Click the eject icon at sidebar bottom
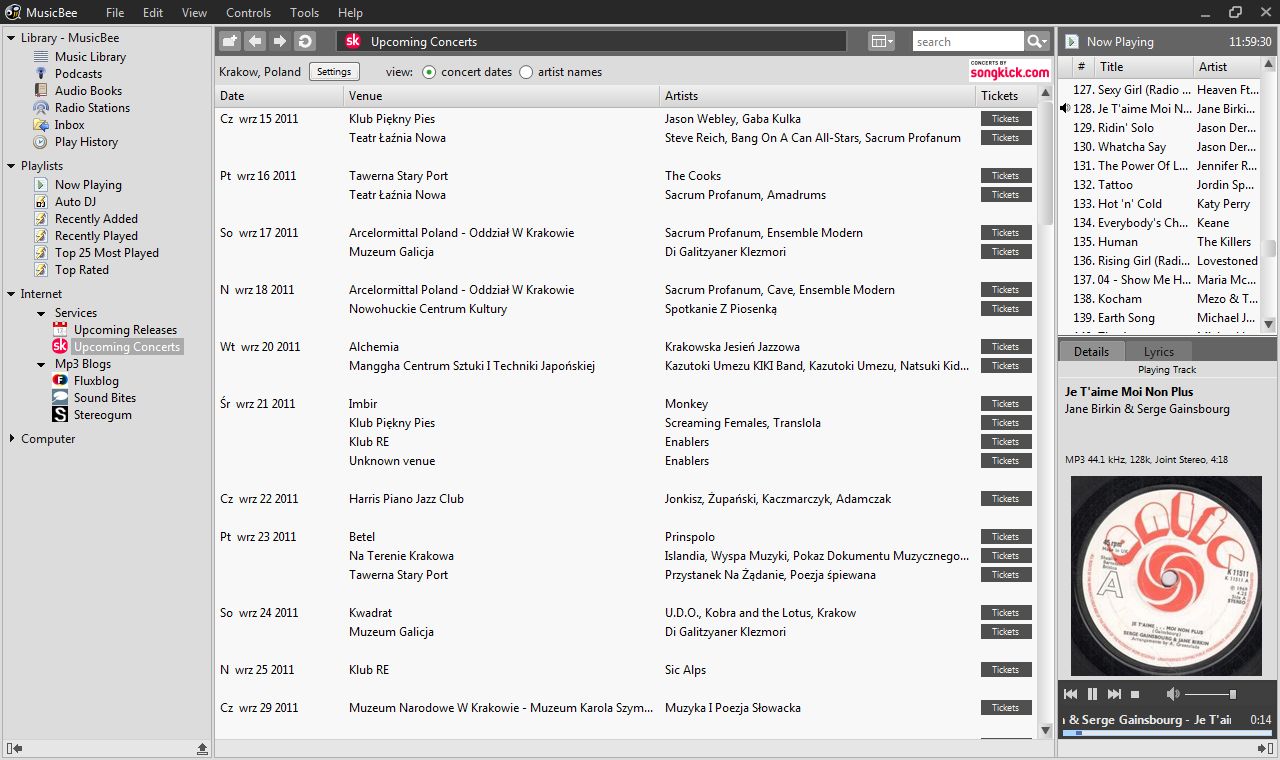This screenshot has width=1280, height=760. tap(202, 748)
